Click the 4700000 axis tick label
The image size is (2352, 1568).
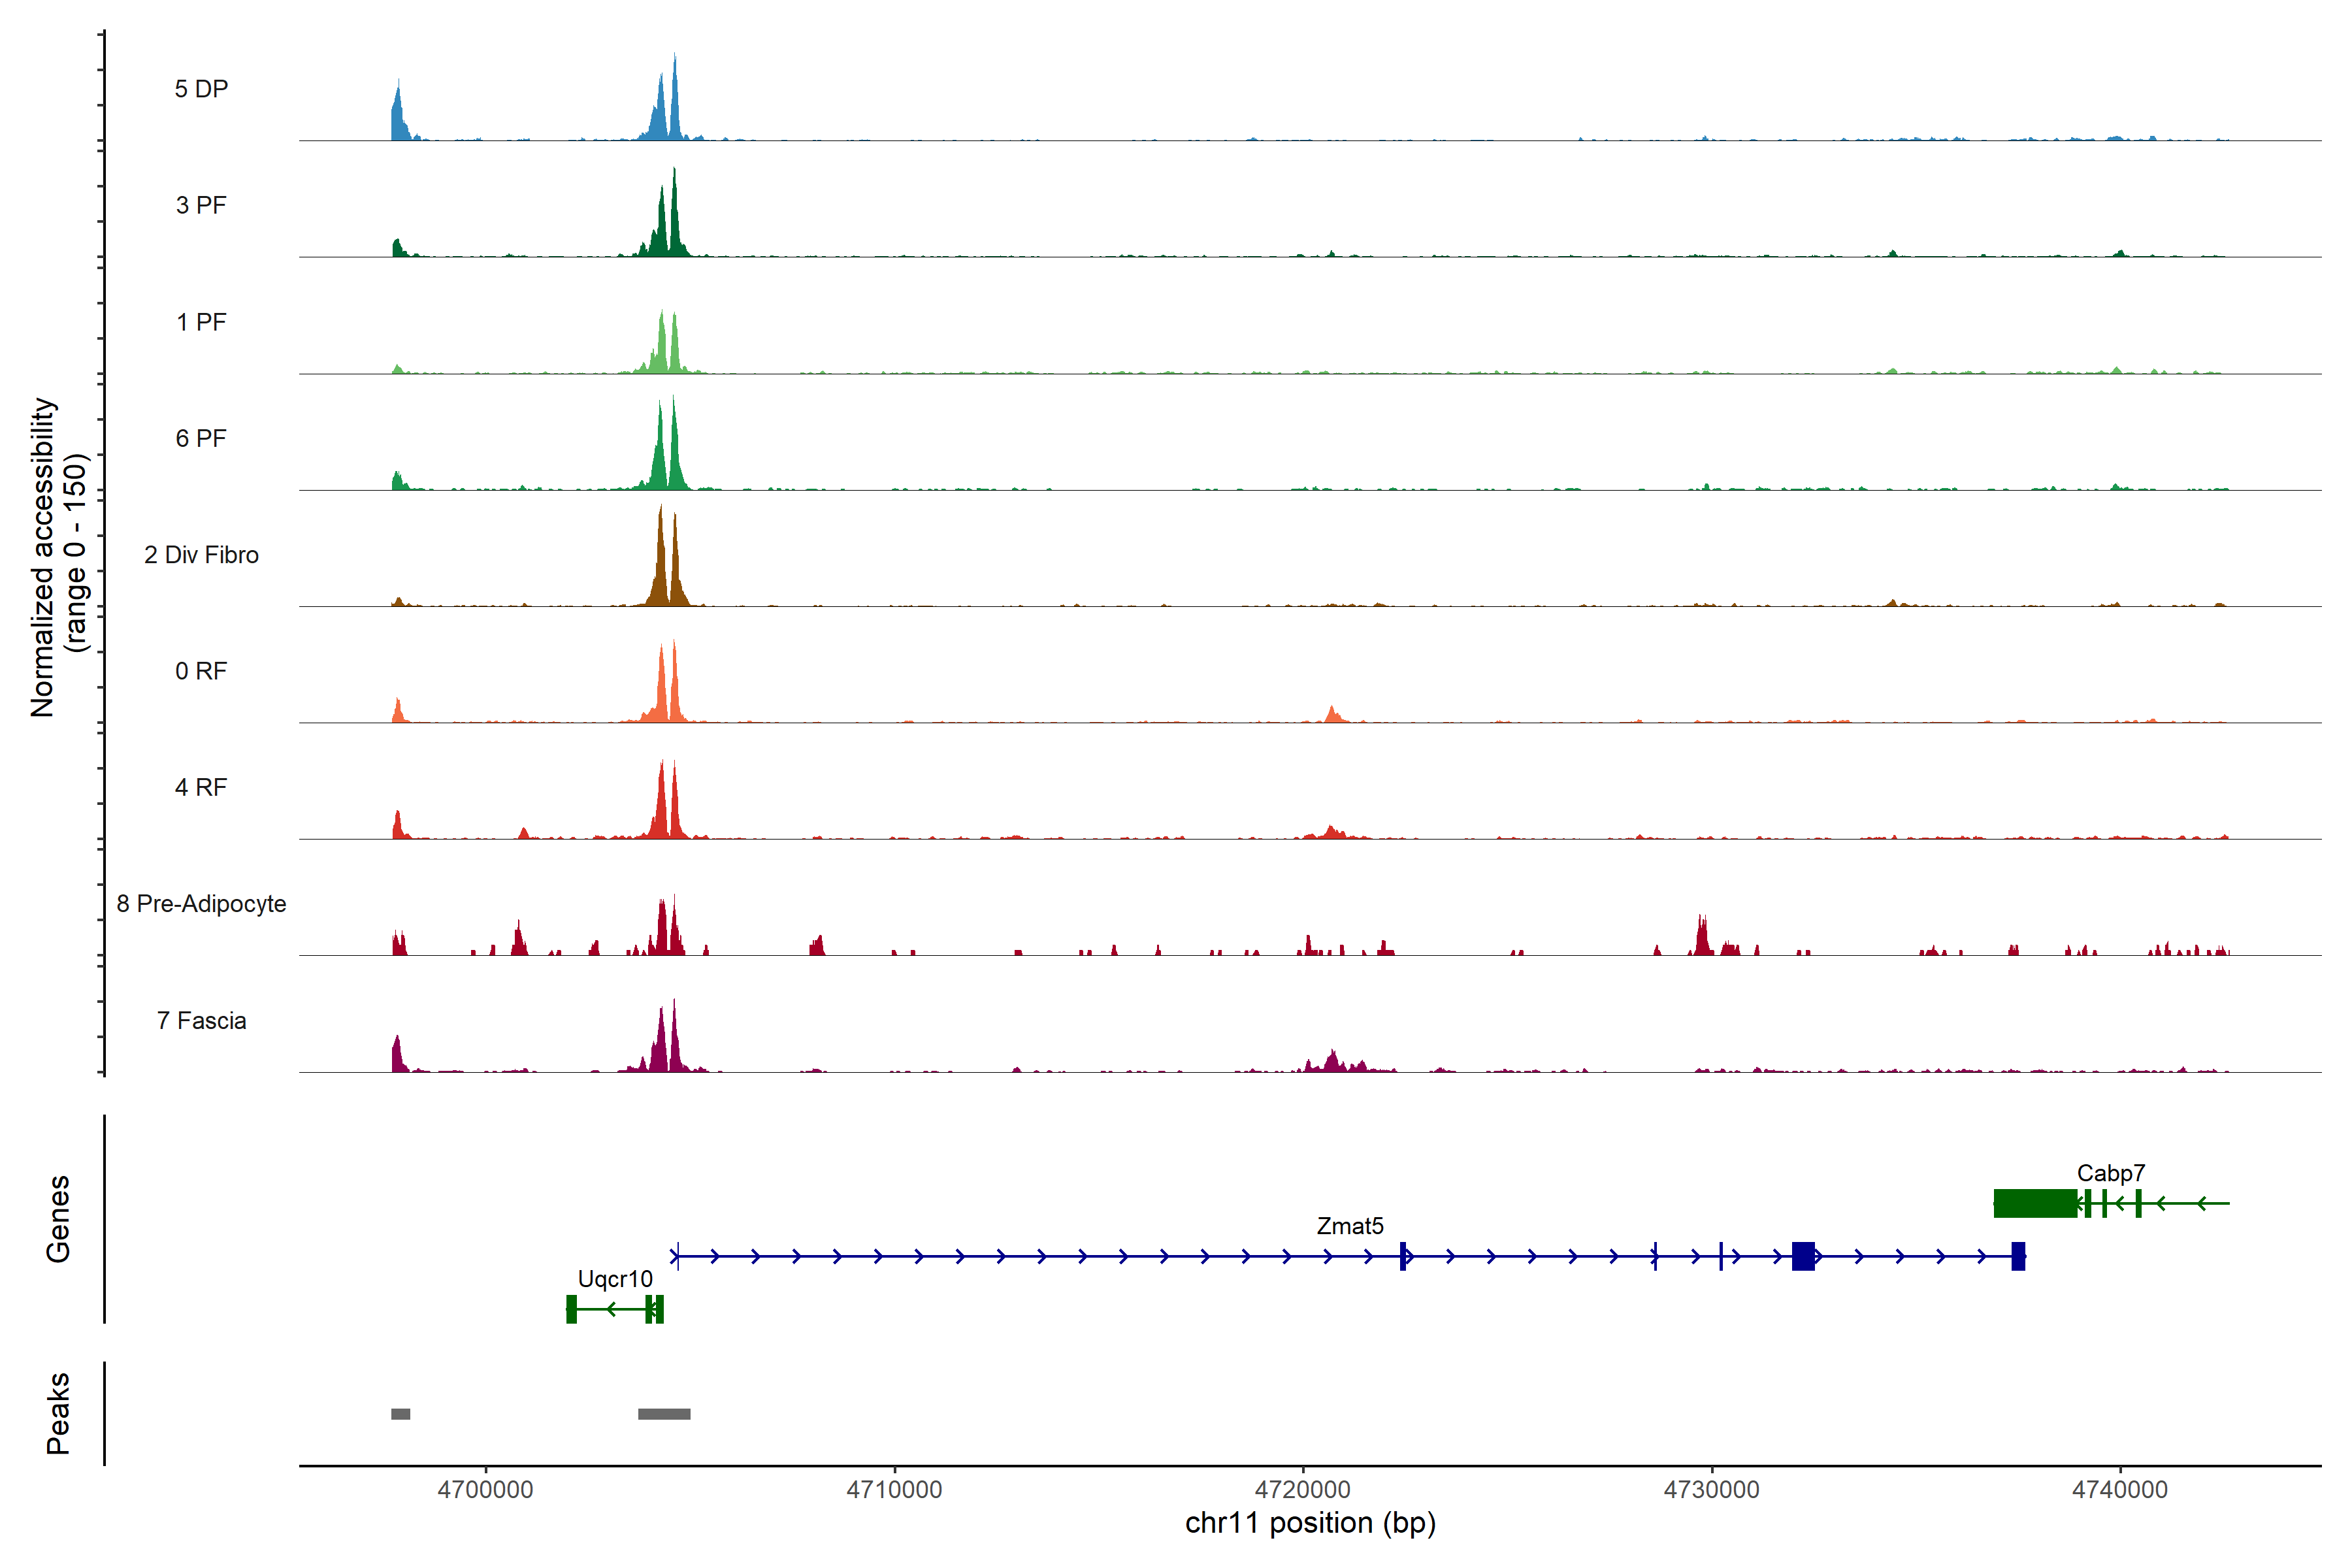tap(485, 1489)
